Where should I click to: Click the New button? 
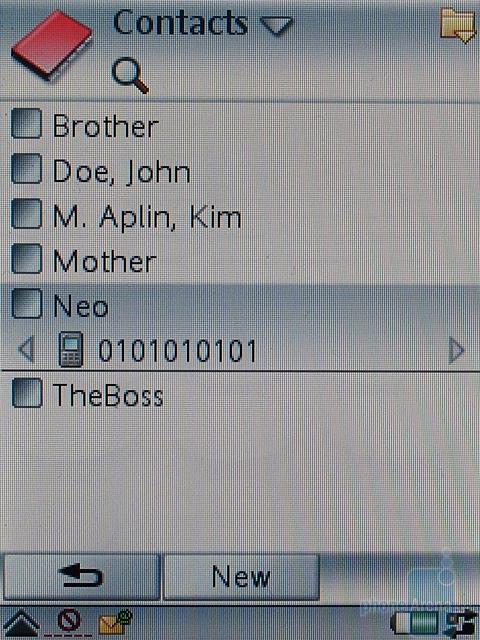[x=241, y=577]
